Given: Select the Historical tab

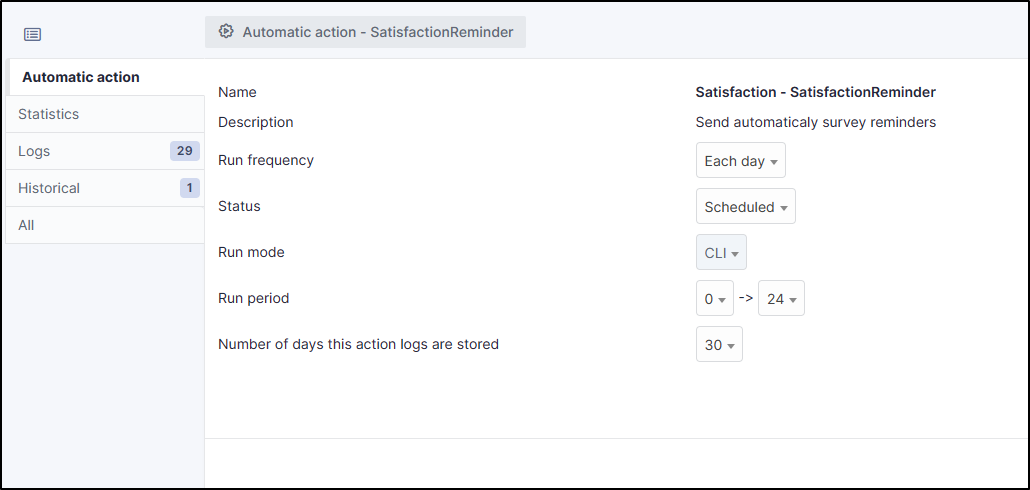Looking at the screenshot, I should [x=49, y=188].
